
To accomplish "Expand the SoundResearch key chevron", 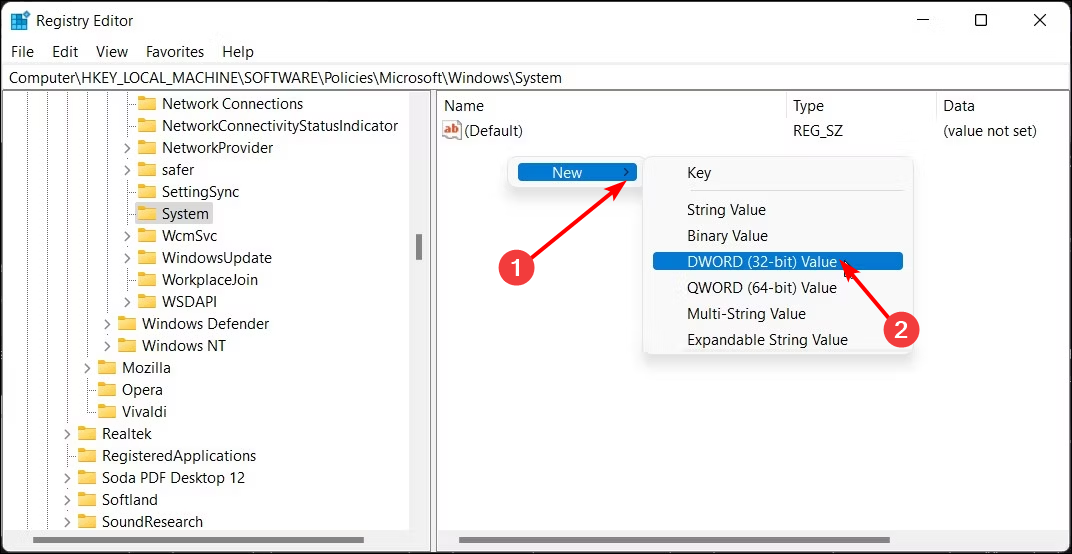I will click(67, 522).
